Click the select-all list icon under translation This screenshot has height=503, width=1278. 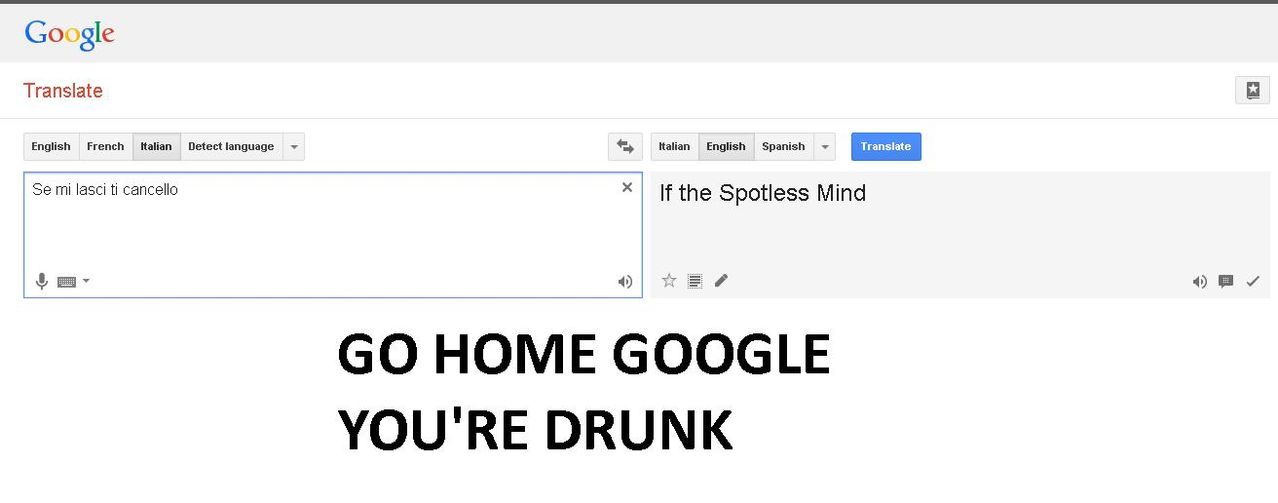695,281
